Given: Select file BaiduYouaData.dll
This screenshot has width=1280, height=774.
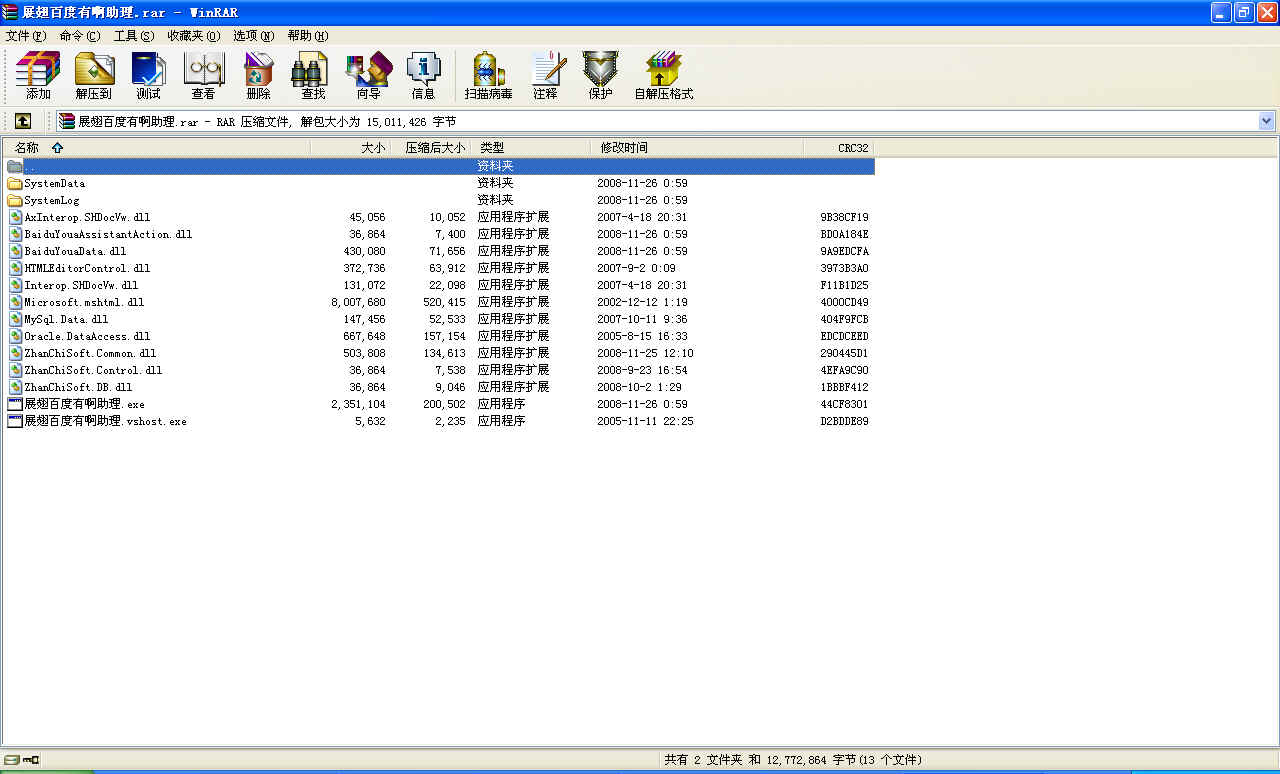Looking at the screenshot, I should [x=75, y=251].
